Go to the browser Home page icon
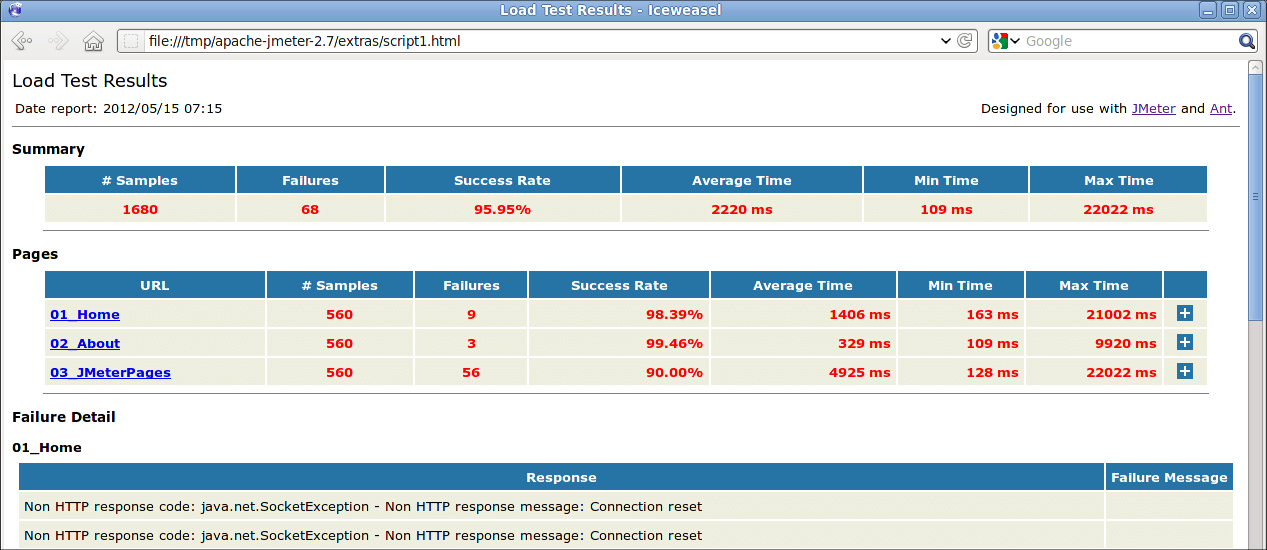The image size is (1267, 550). (x=93, y=41)
